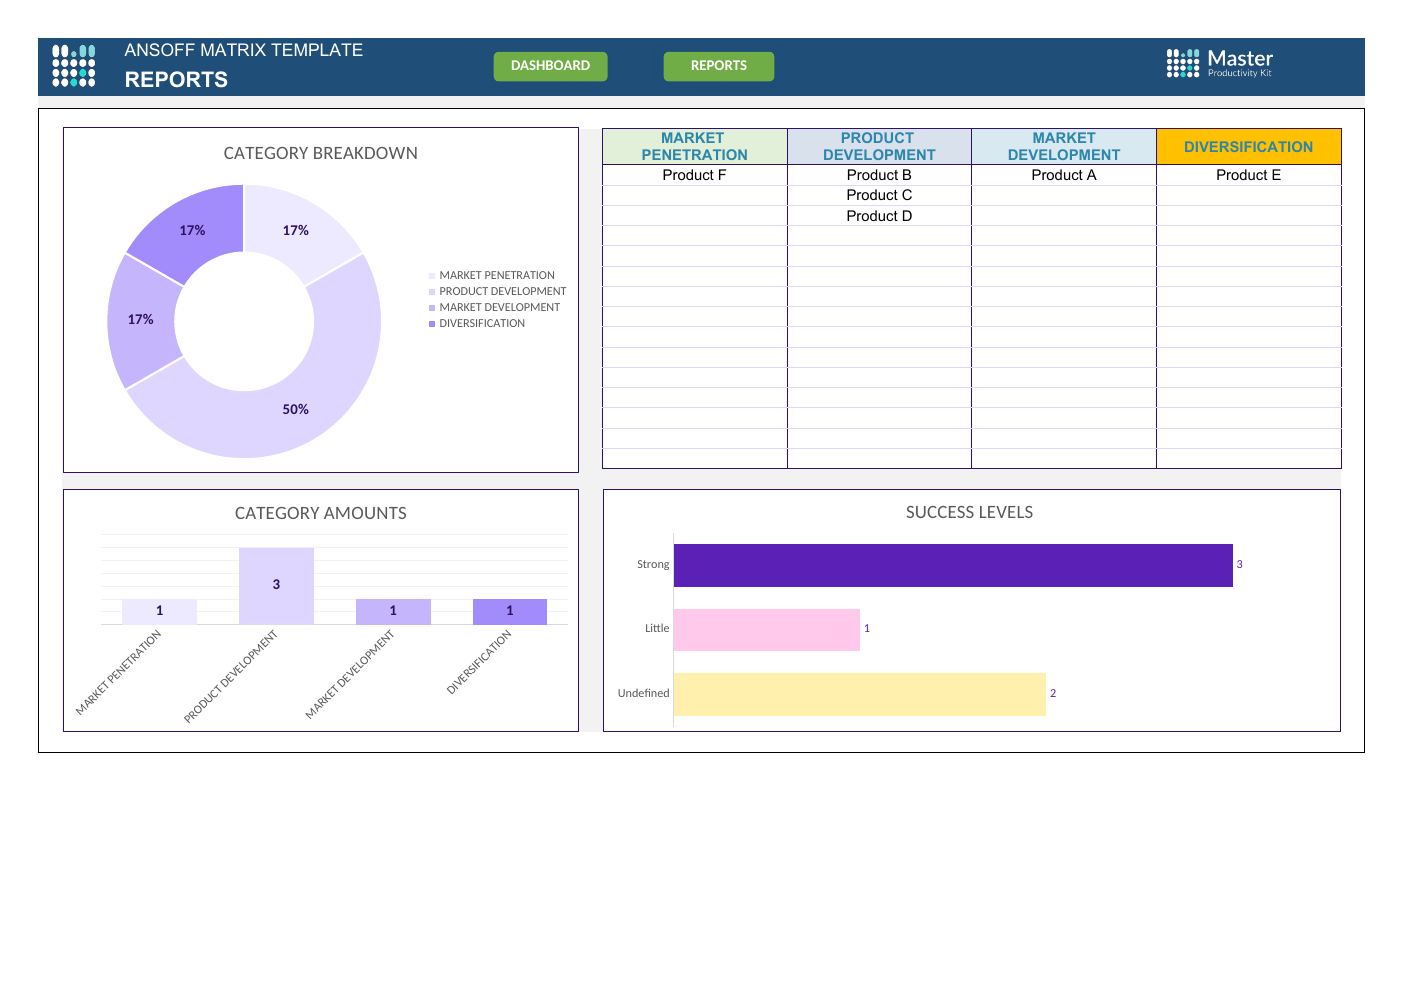Click the Product B cell
Image resolution: width=1404 pixels, height=993 pixels.
pos(879,175)
